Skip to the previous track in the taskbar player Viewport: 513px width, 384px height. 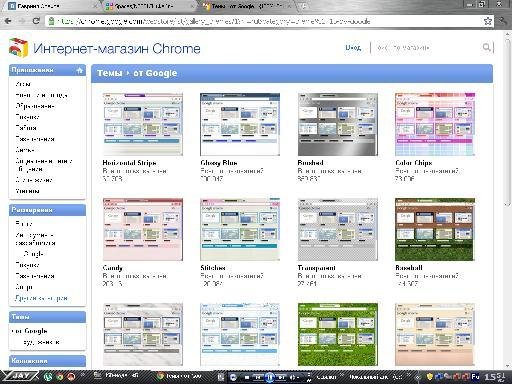point(258,377)
